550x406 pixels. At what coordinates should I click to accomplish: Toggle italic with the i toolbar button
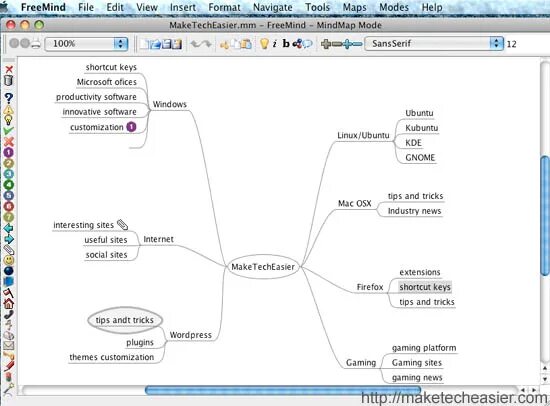[275, 44]
